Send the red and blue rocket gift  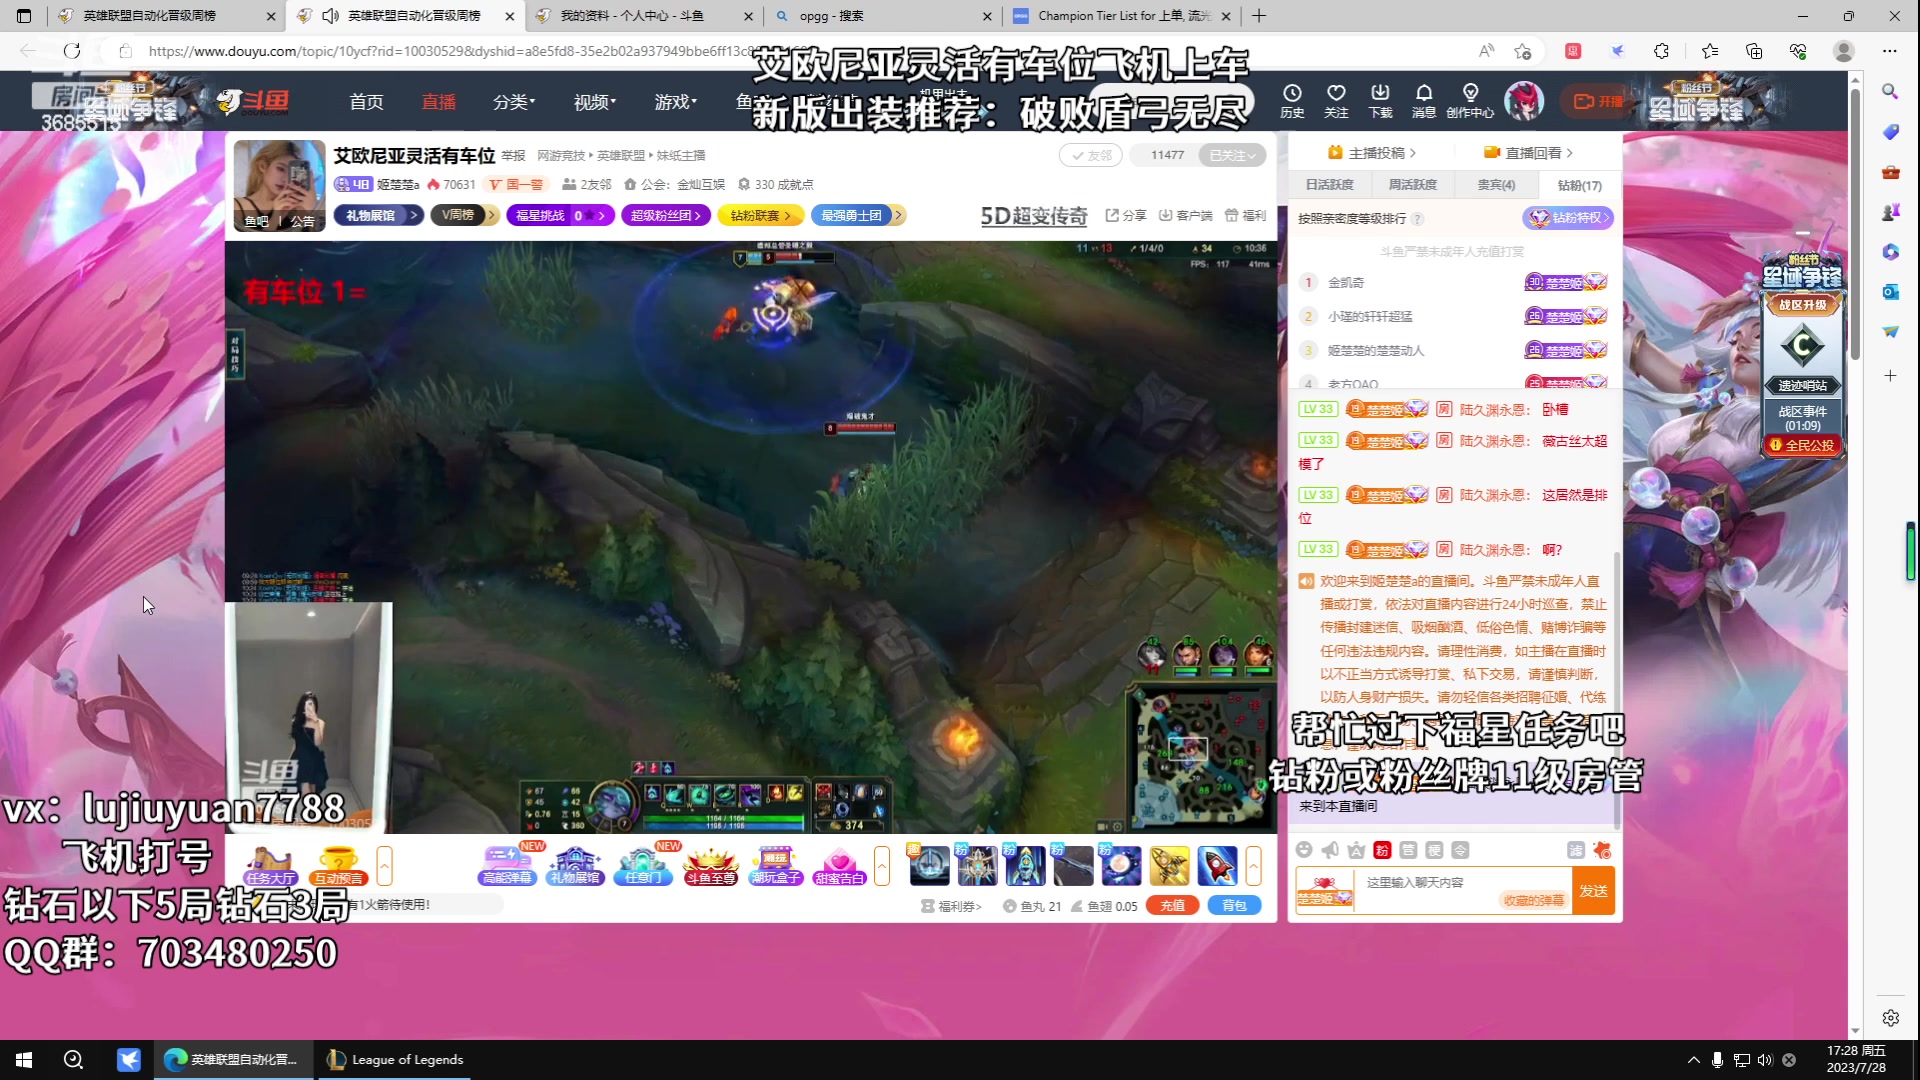click(1217, 865)
